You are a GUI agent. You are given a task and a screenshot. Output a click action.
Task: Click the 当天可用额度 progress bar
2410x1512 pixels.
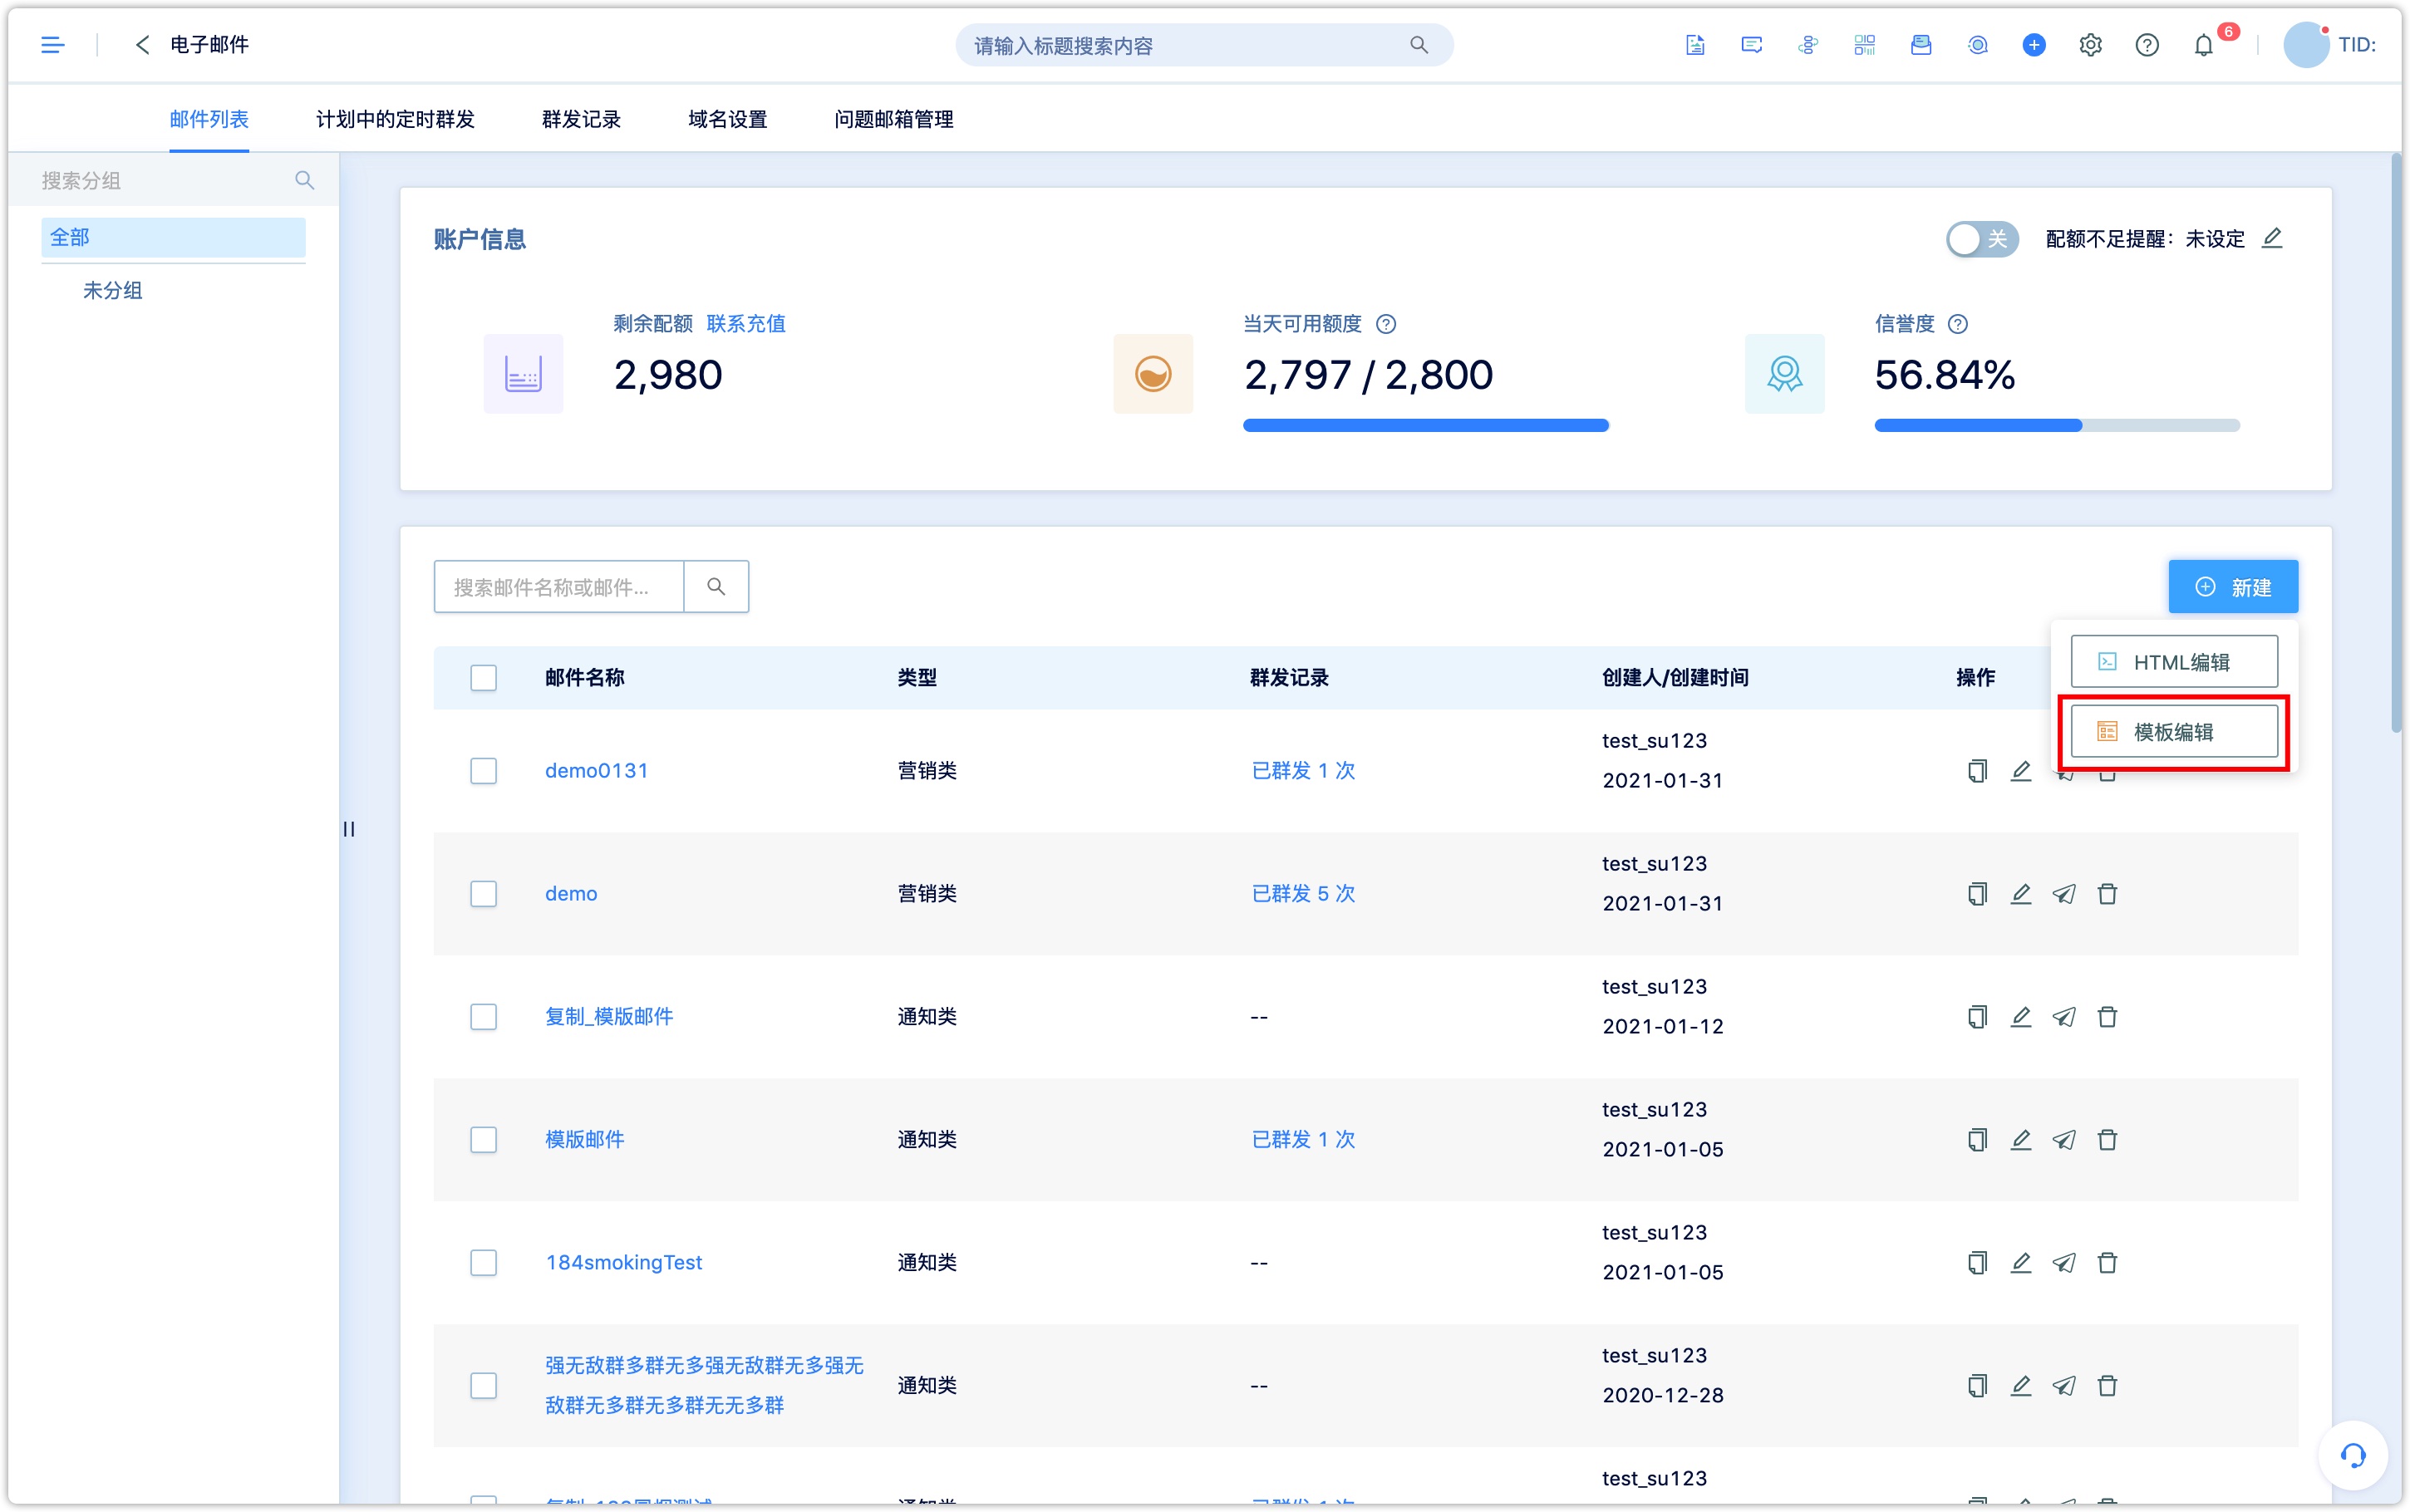click(1425, 426)
